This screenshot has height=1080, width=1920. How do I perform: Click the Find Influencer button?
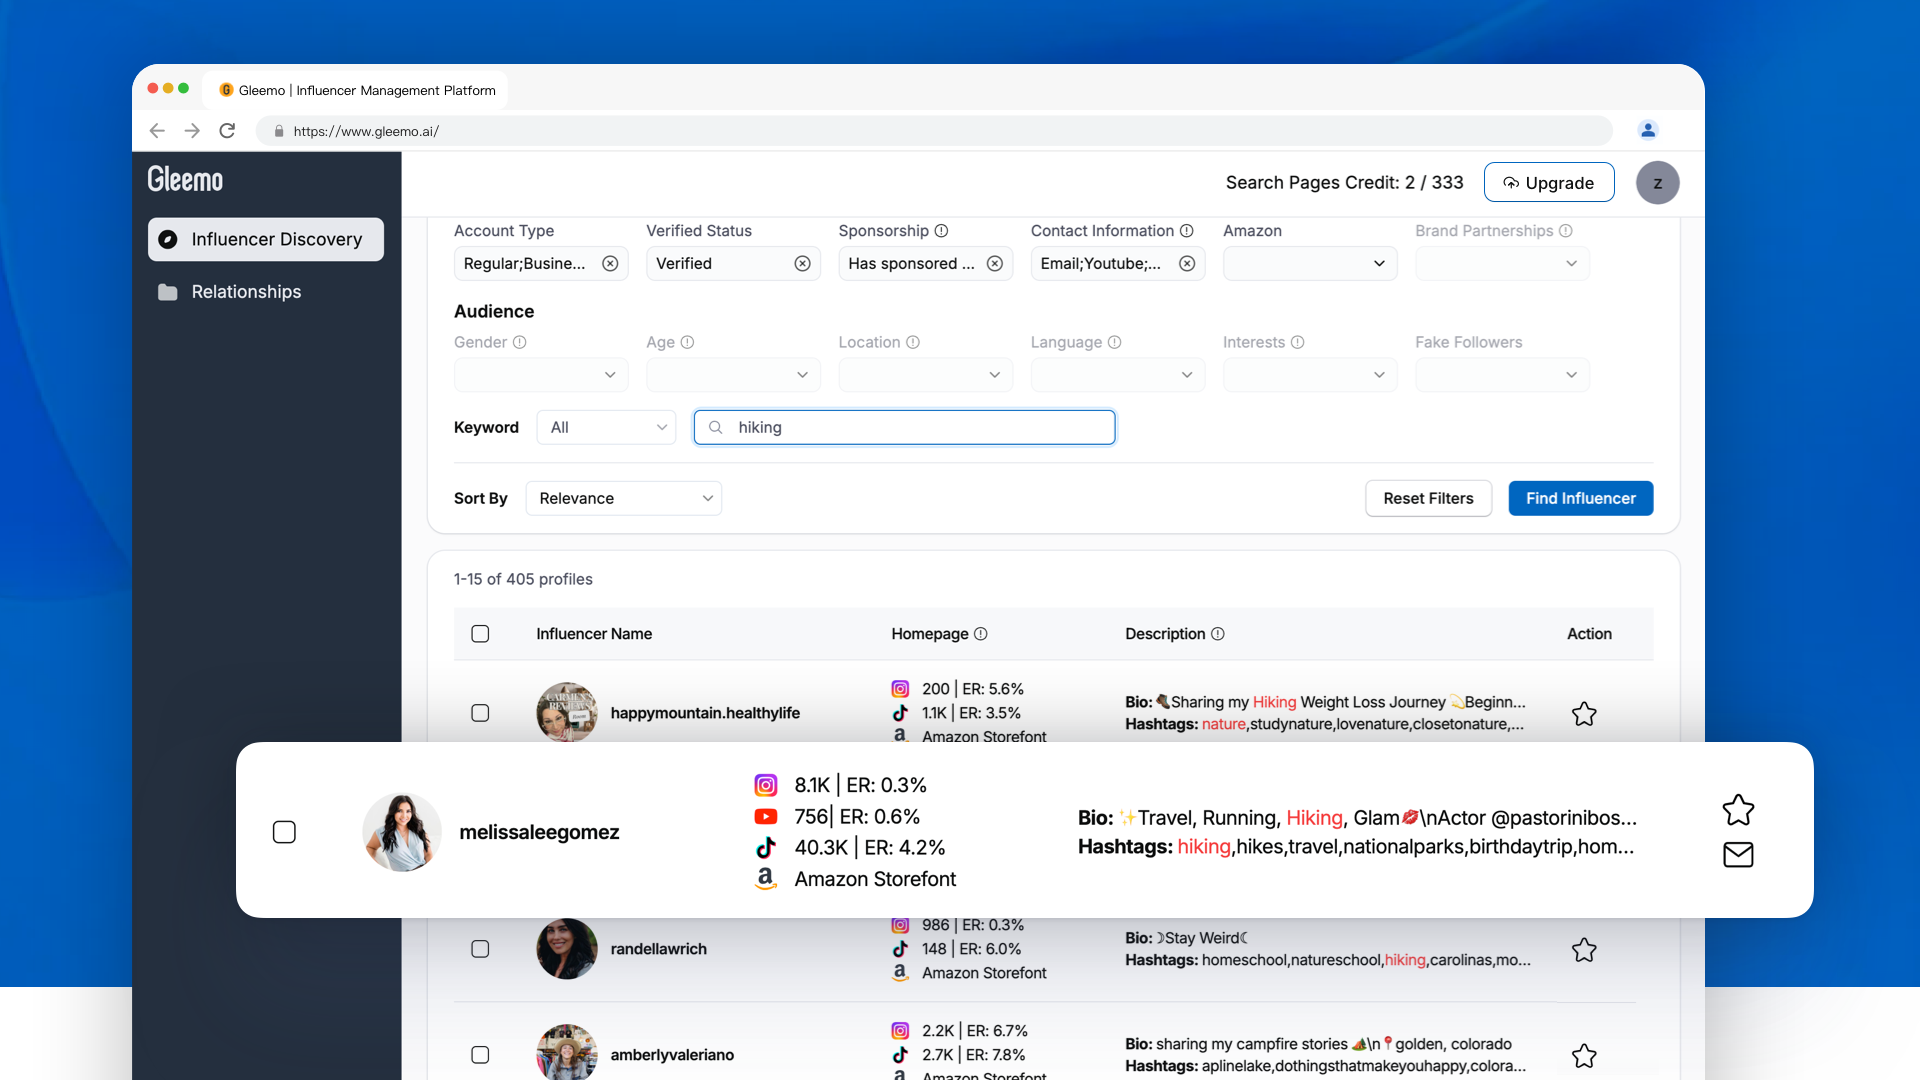[x=1580, y=499]
